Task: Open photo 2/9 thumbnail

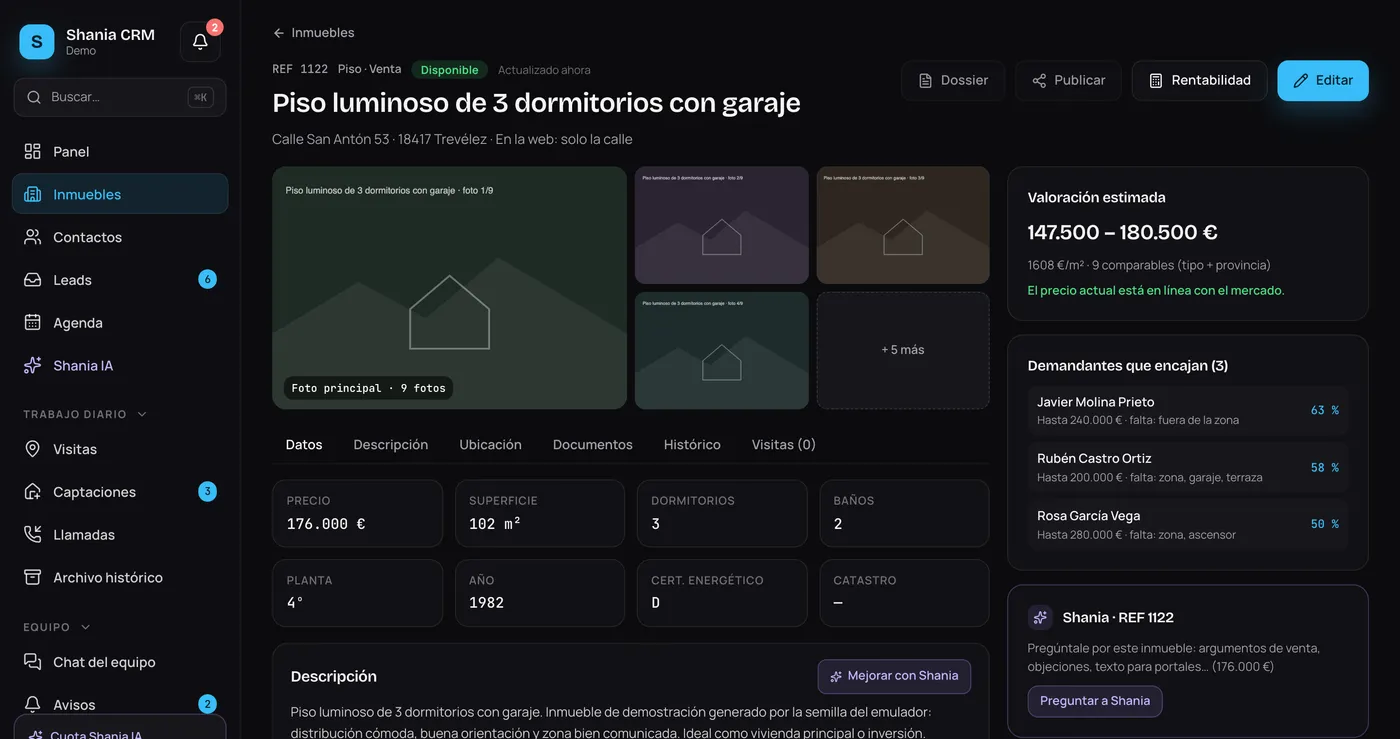Action: (722, 225)
